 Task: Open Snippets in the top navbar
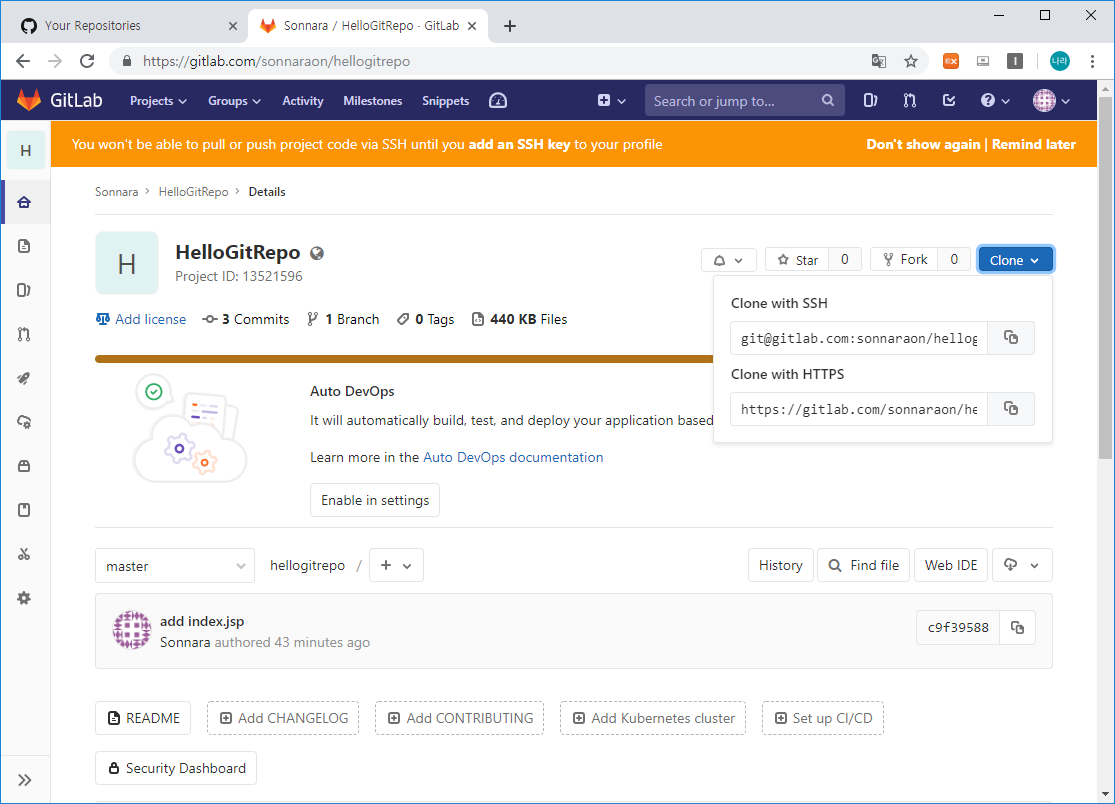click(x=445, y=101)
